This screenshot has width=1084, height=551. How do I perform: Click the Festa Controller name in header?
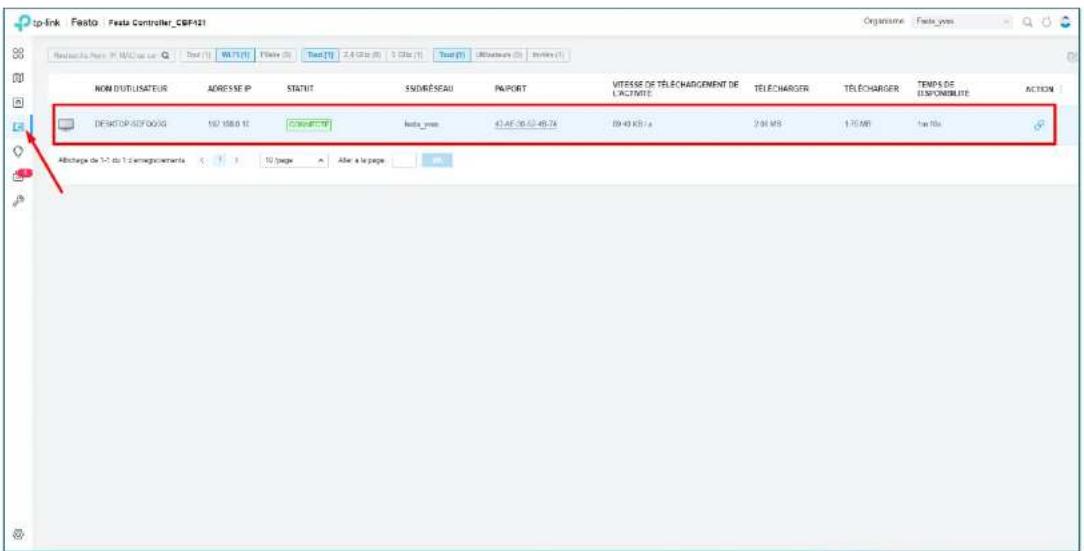(156, 24)
